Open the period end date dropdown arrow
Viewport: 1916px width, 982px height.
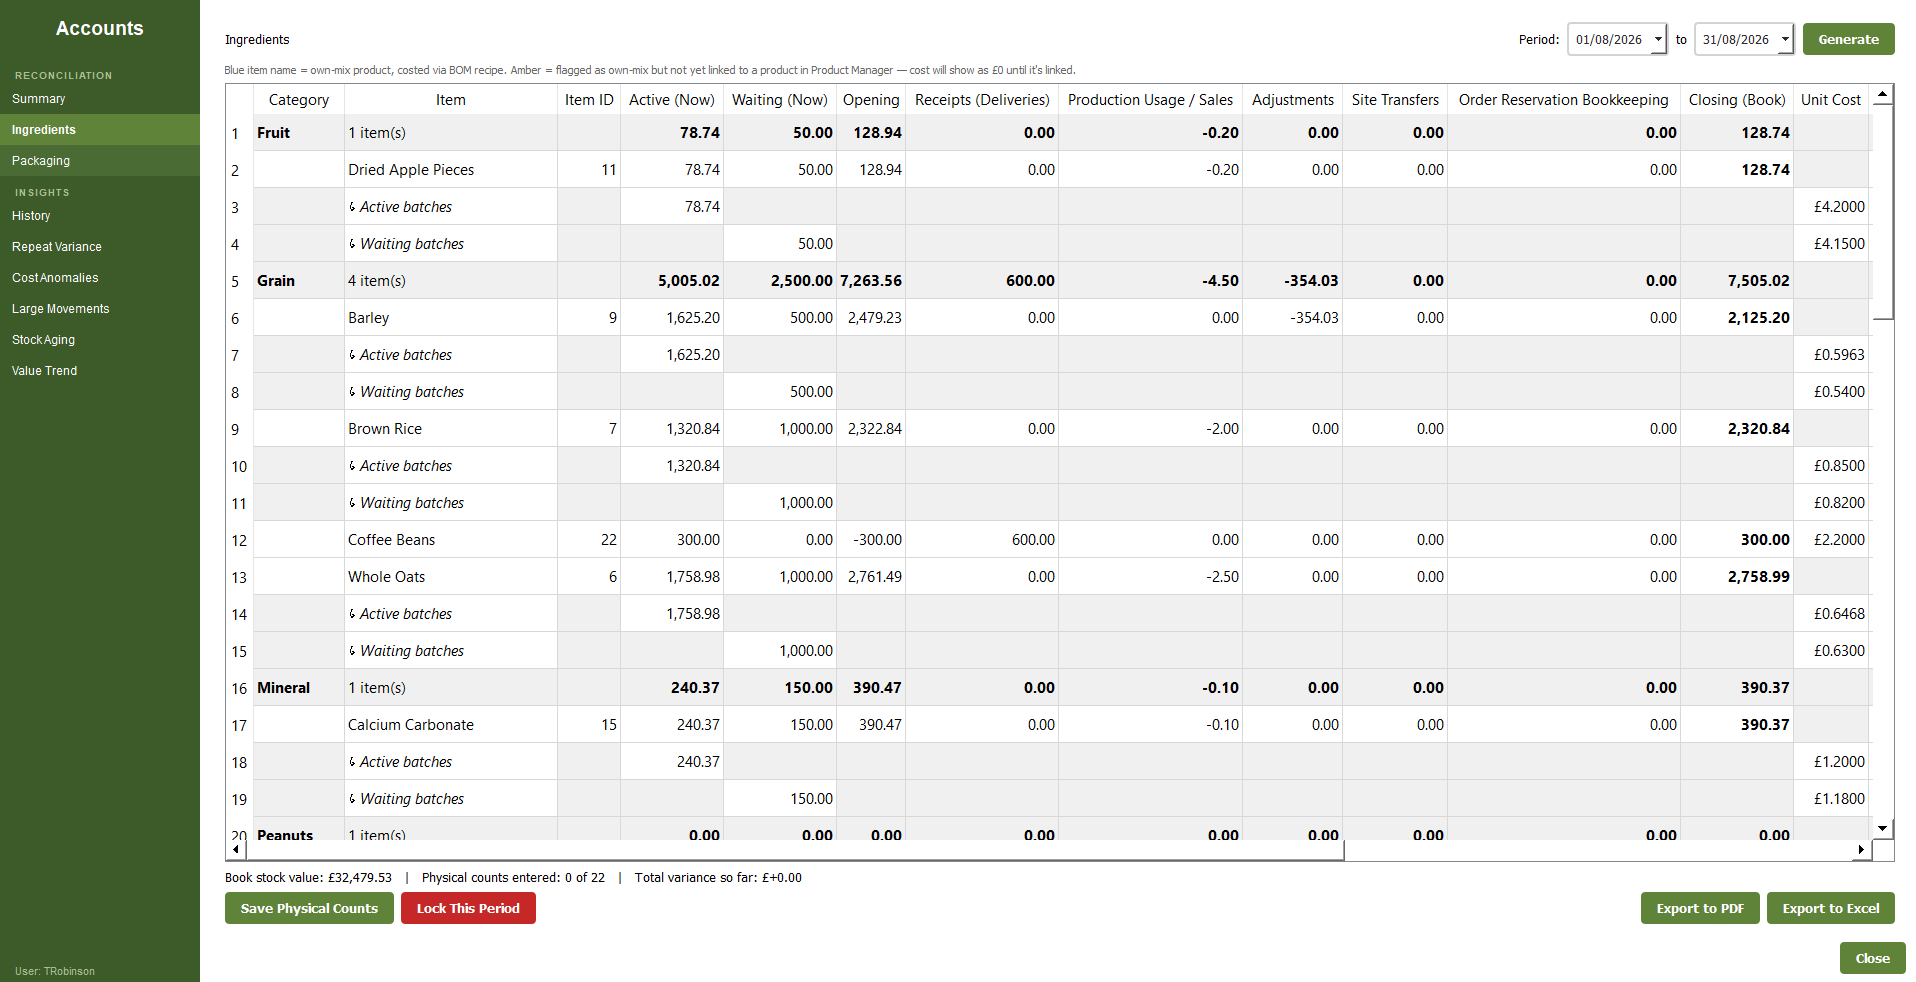[x=1785, y=40]
